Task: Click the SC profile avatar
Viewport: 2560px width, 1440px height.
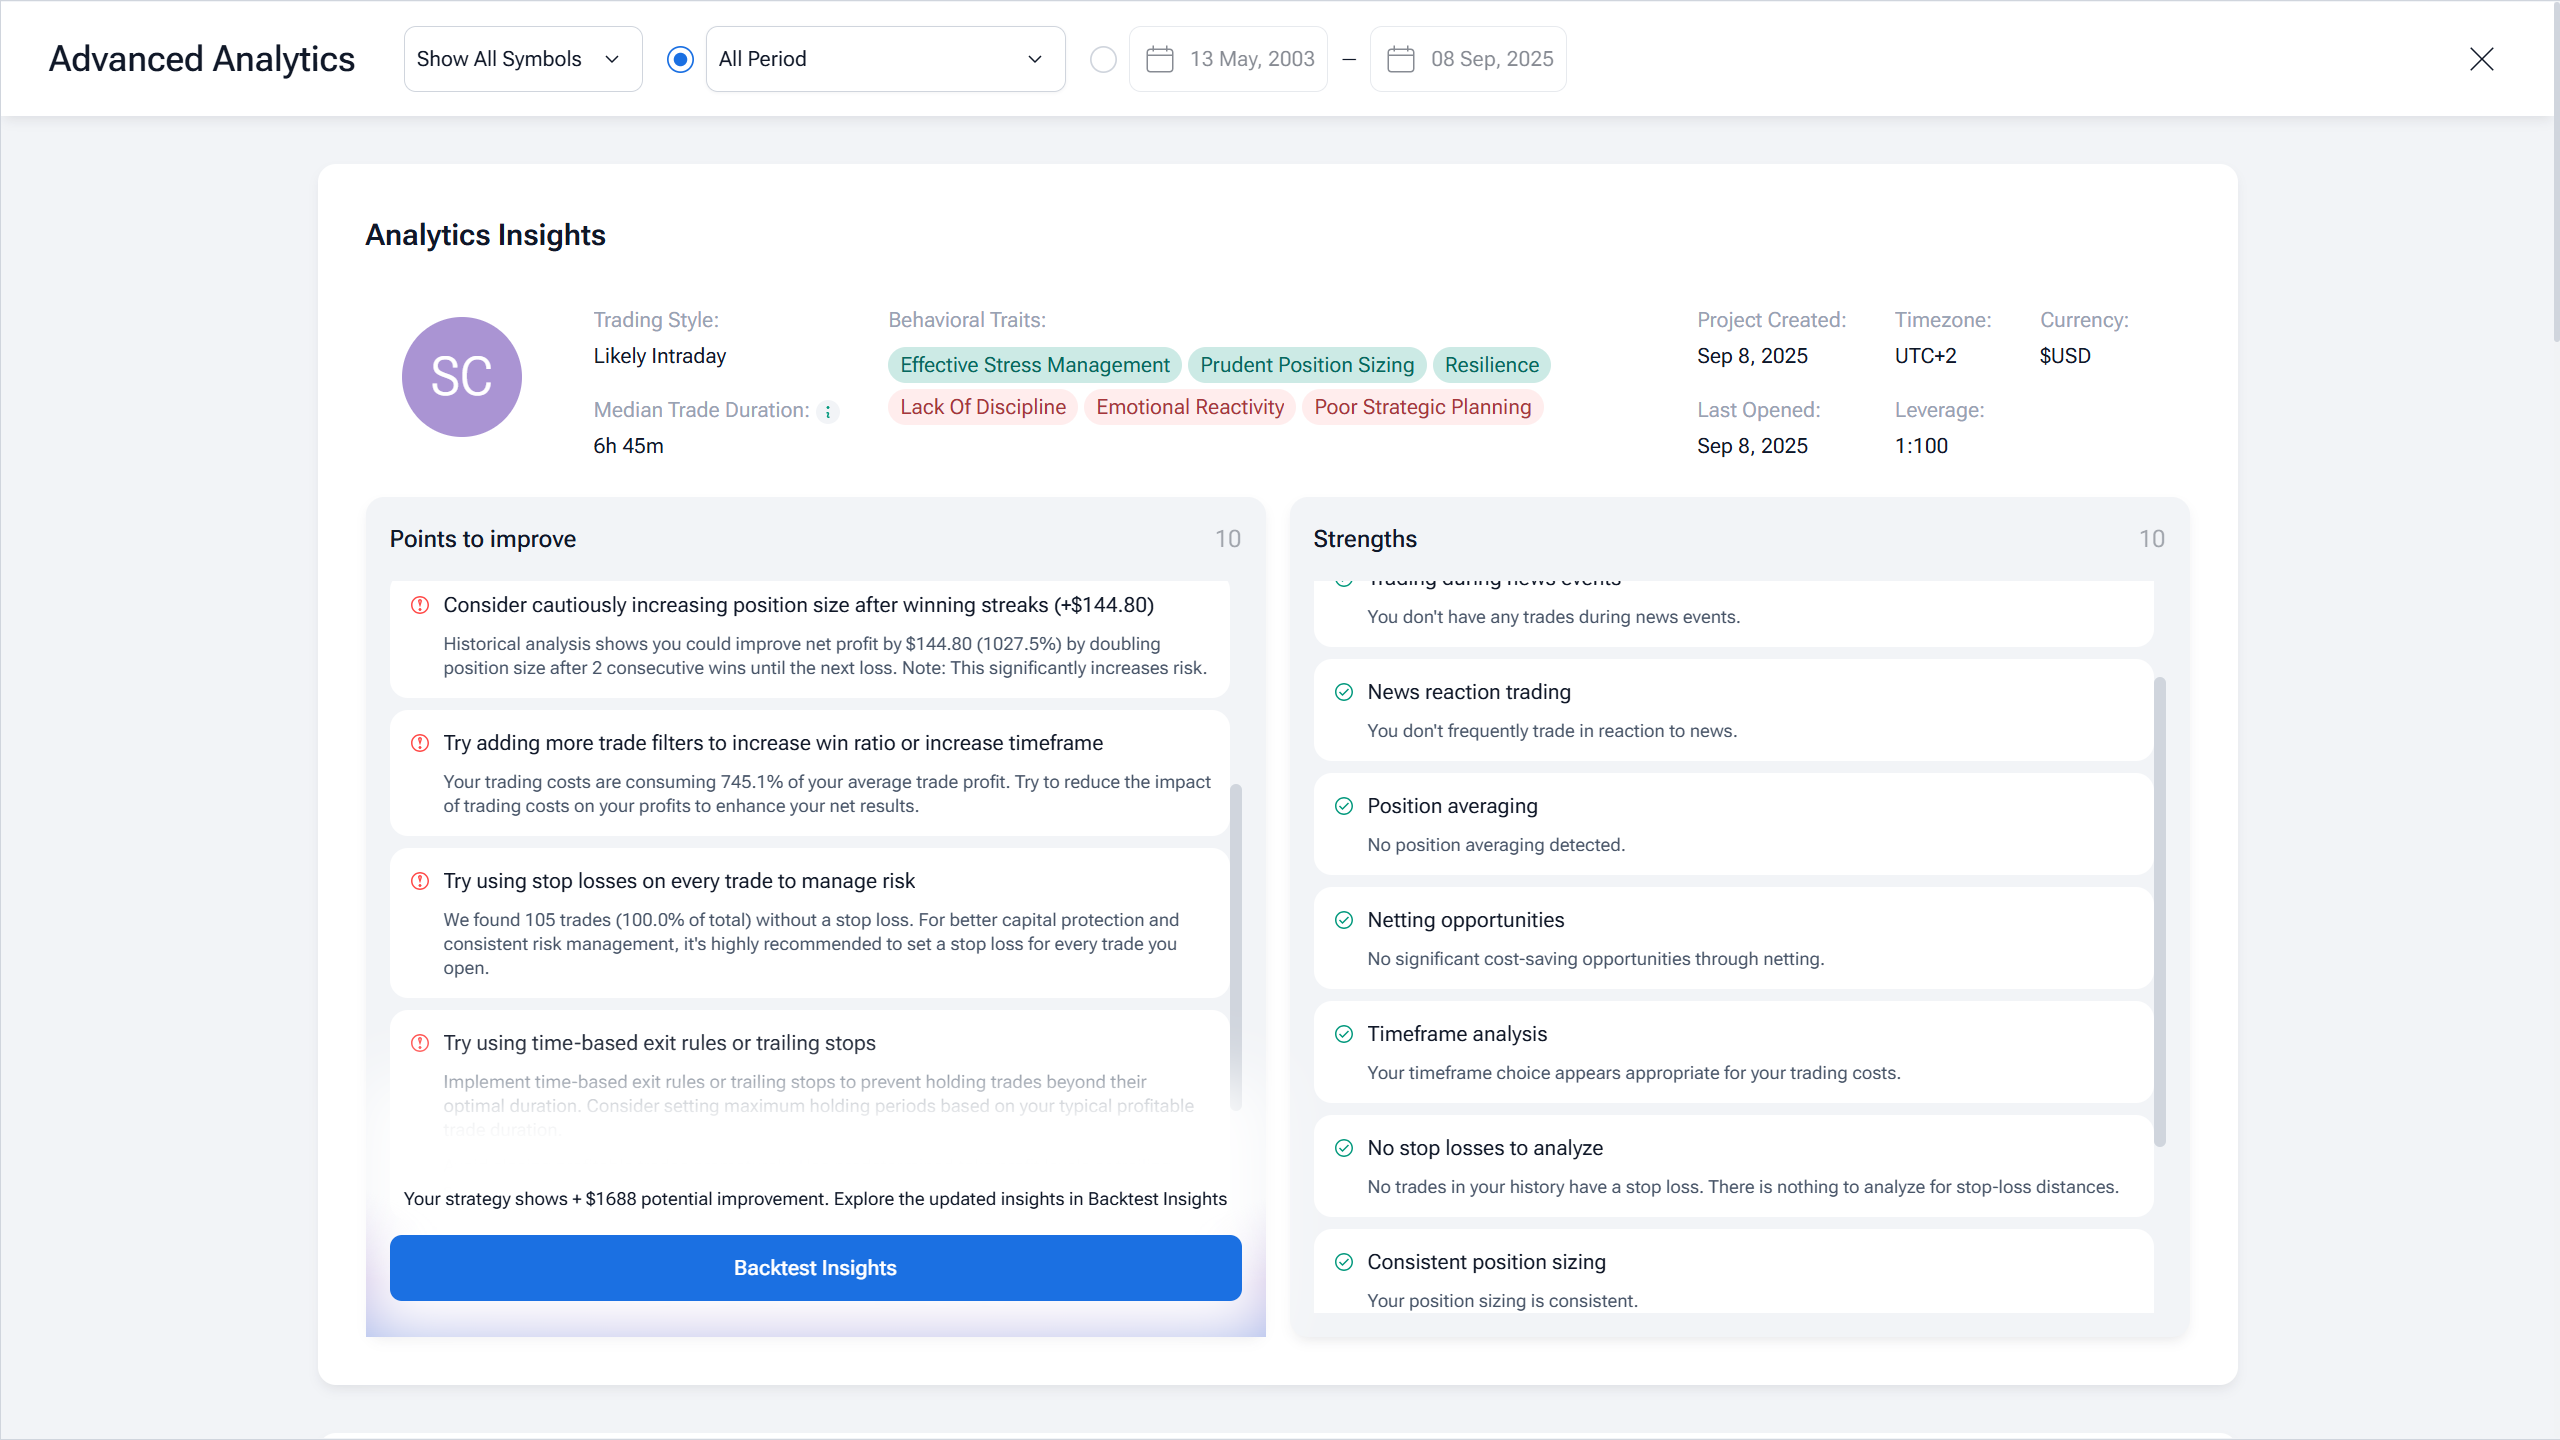Action: (461, 377)
